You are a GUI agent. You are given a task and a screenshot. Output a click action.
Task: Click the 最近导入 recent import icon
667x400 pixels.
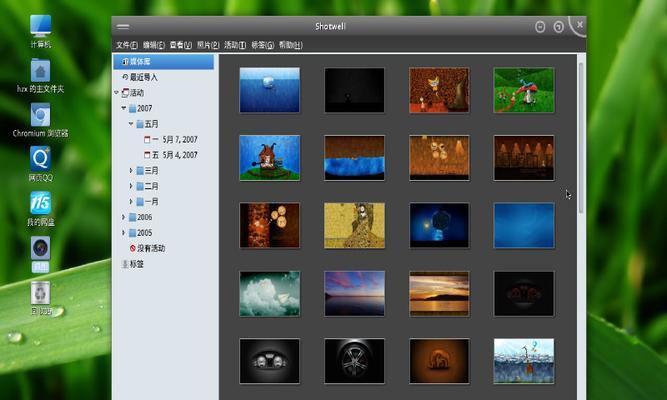[125, 77]
